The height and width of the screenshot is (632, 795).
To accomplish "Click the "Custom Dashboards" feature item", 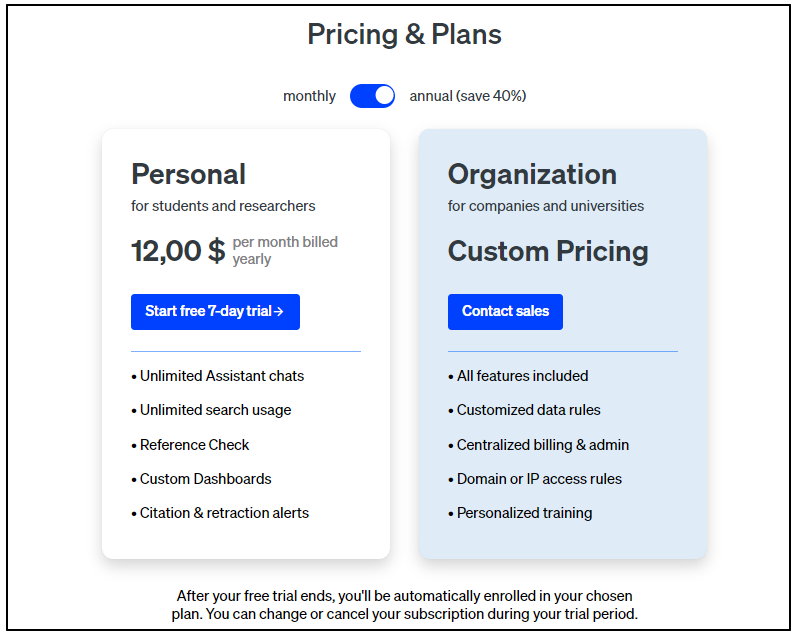I will pos(205,479).
